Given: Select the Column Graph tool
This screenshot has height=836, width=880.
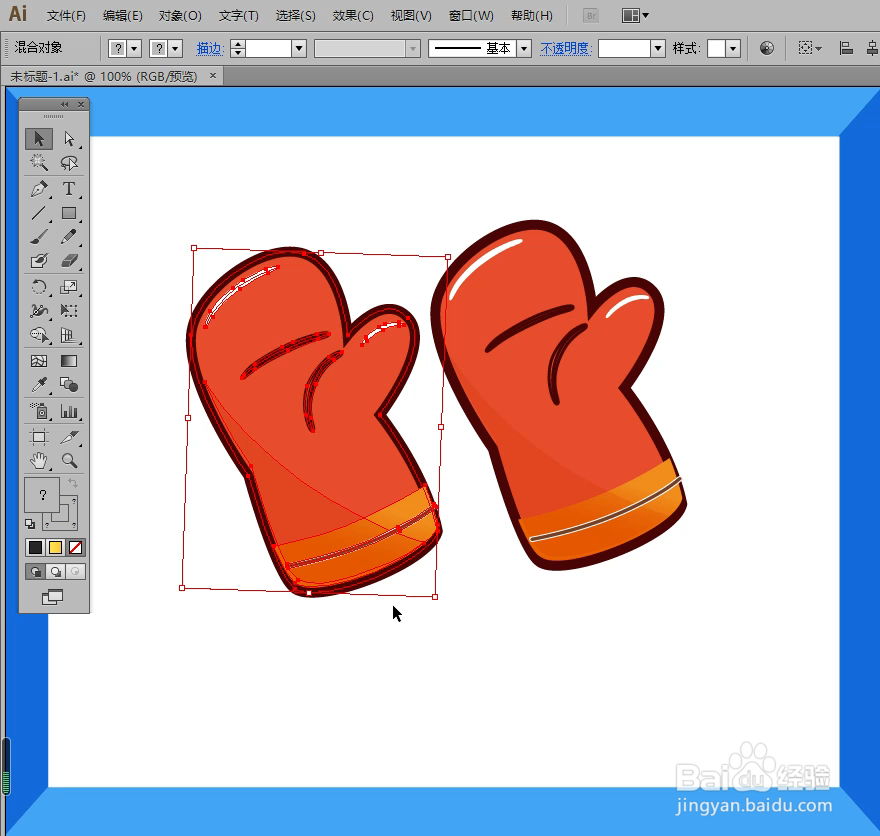Looking at the screenshot, I should [69, 411].
